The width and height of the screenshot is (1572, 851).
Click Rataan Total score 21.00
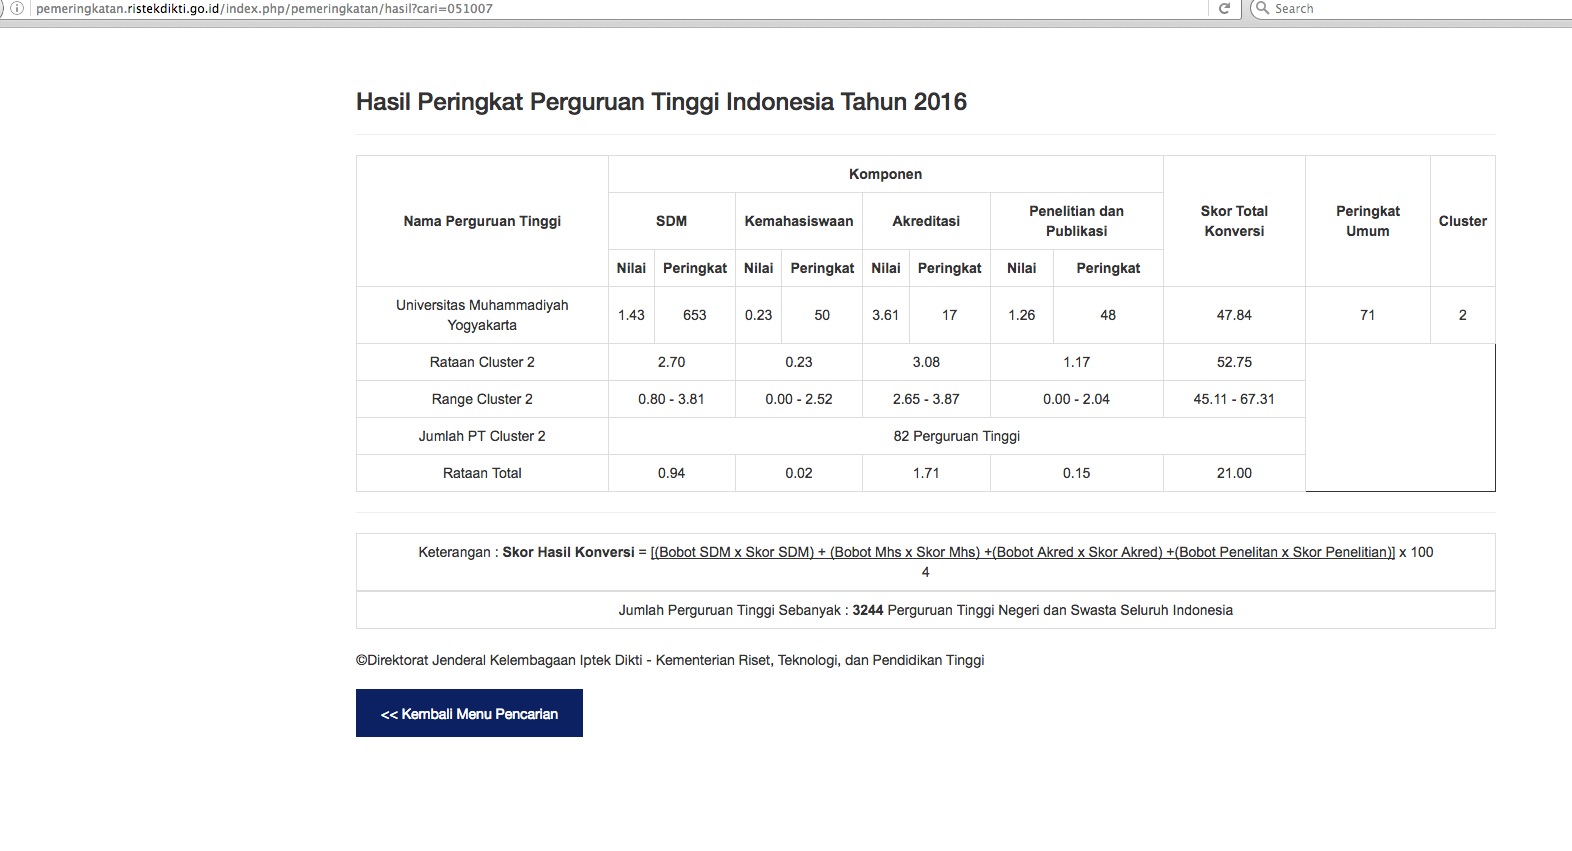1234,473
